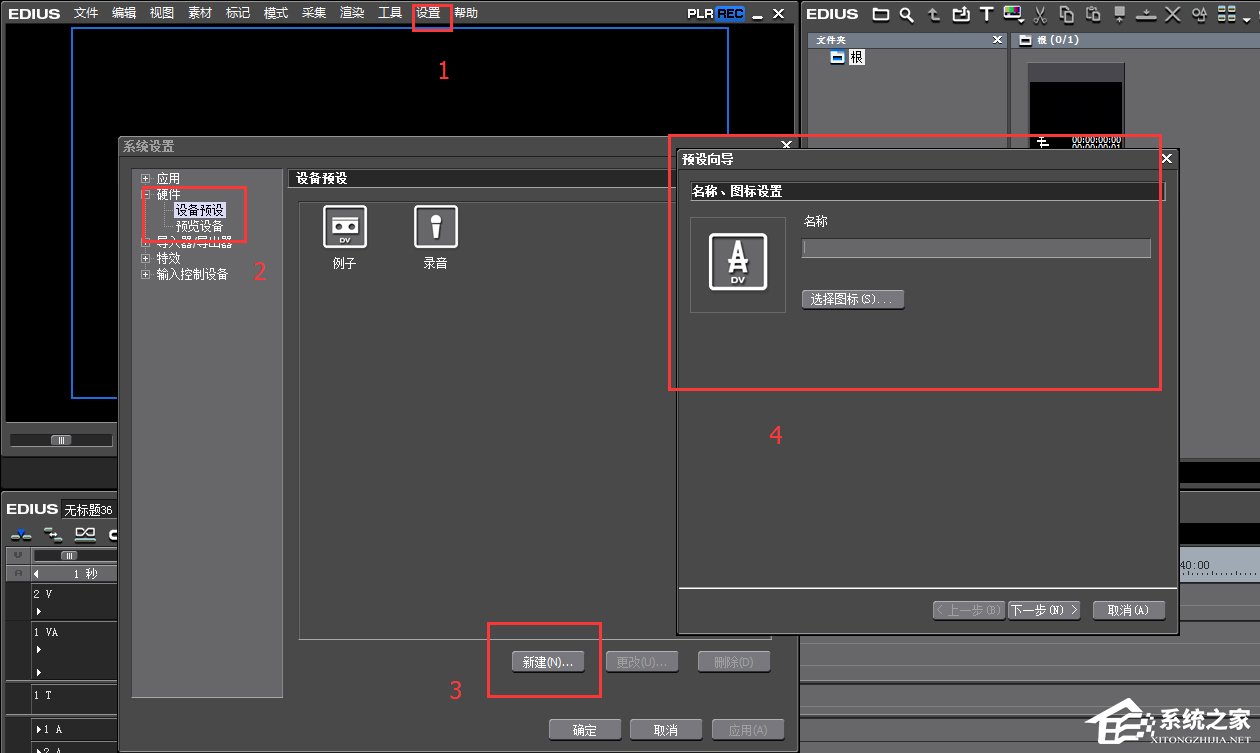This screenshot has width=1260, height=753.
Task: Click the color bars new clip icon
Action: click(1013, 14)
